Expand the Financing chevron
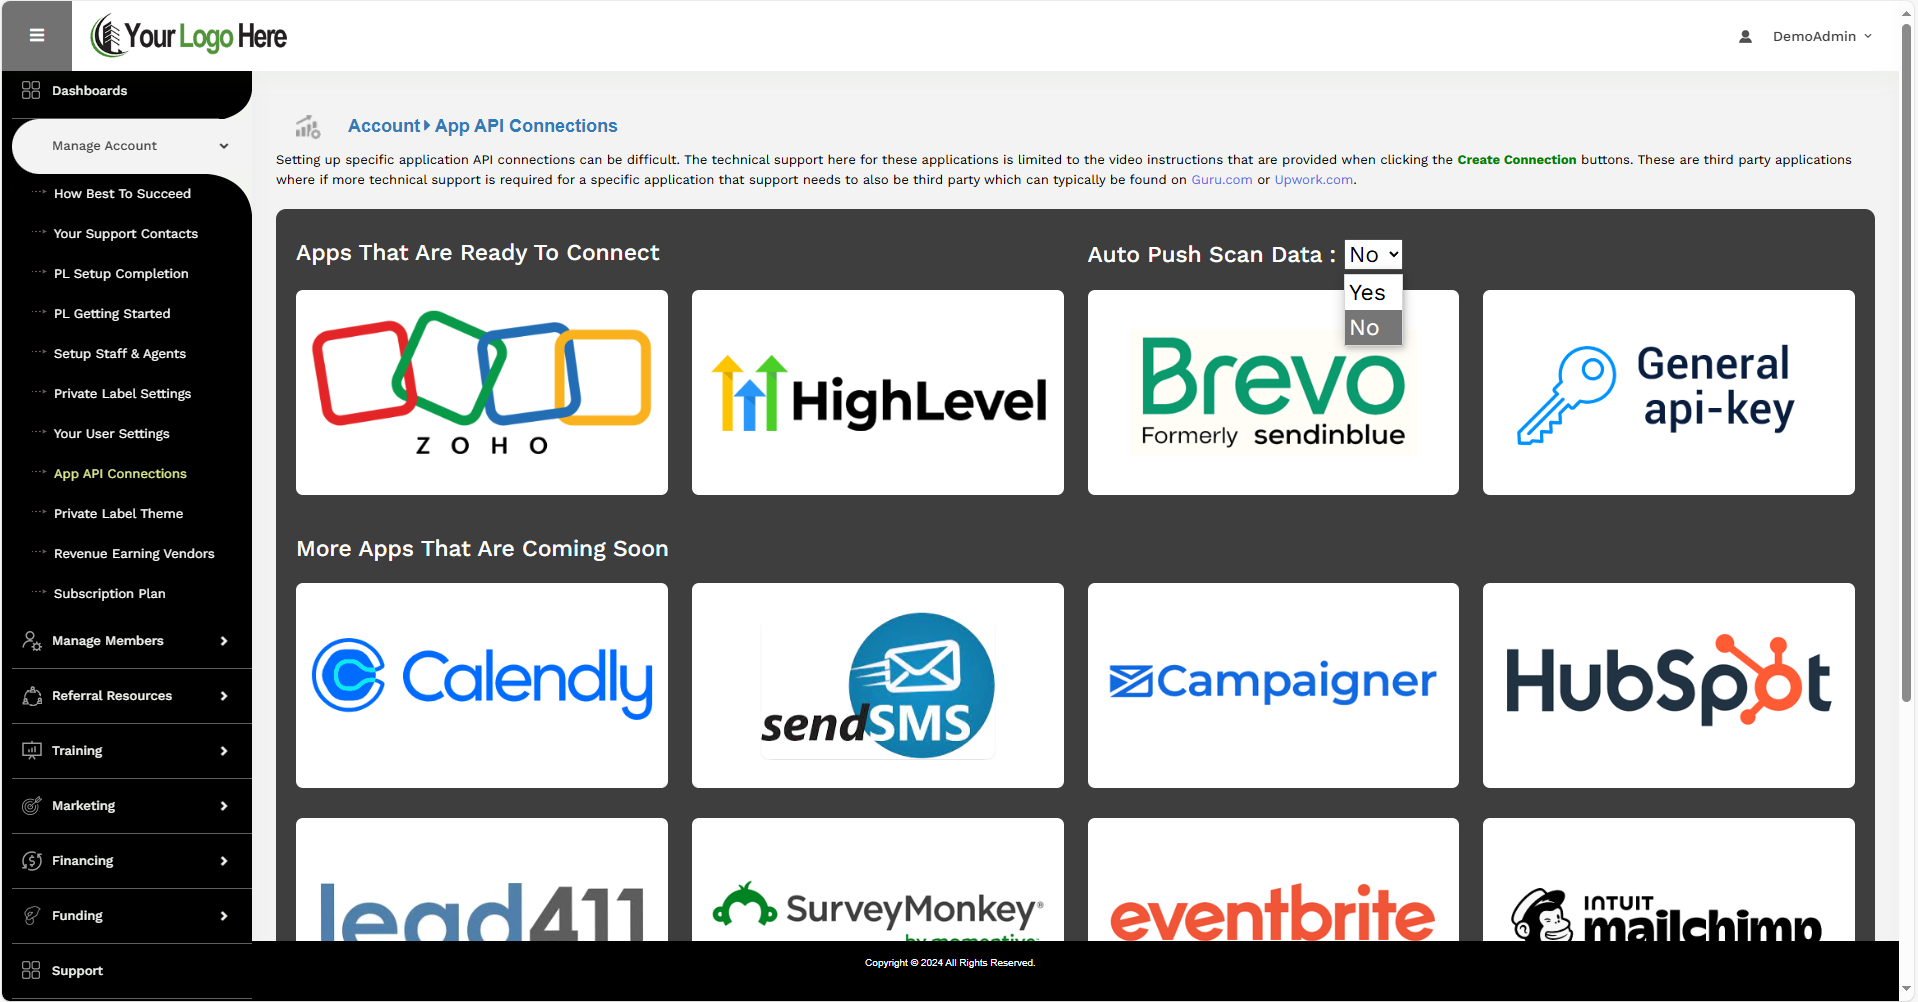Viewport: 1918px width, 1002px height. point(224,861)
